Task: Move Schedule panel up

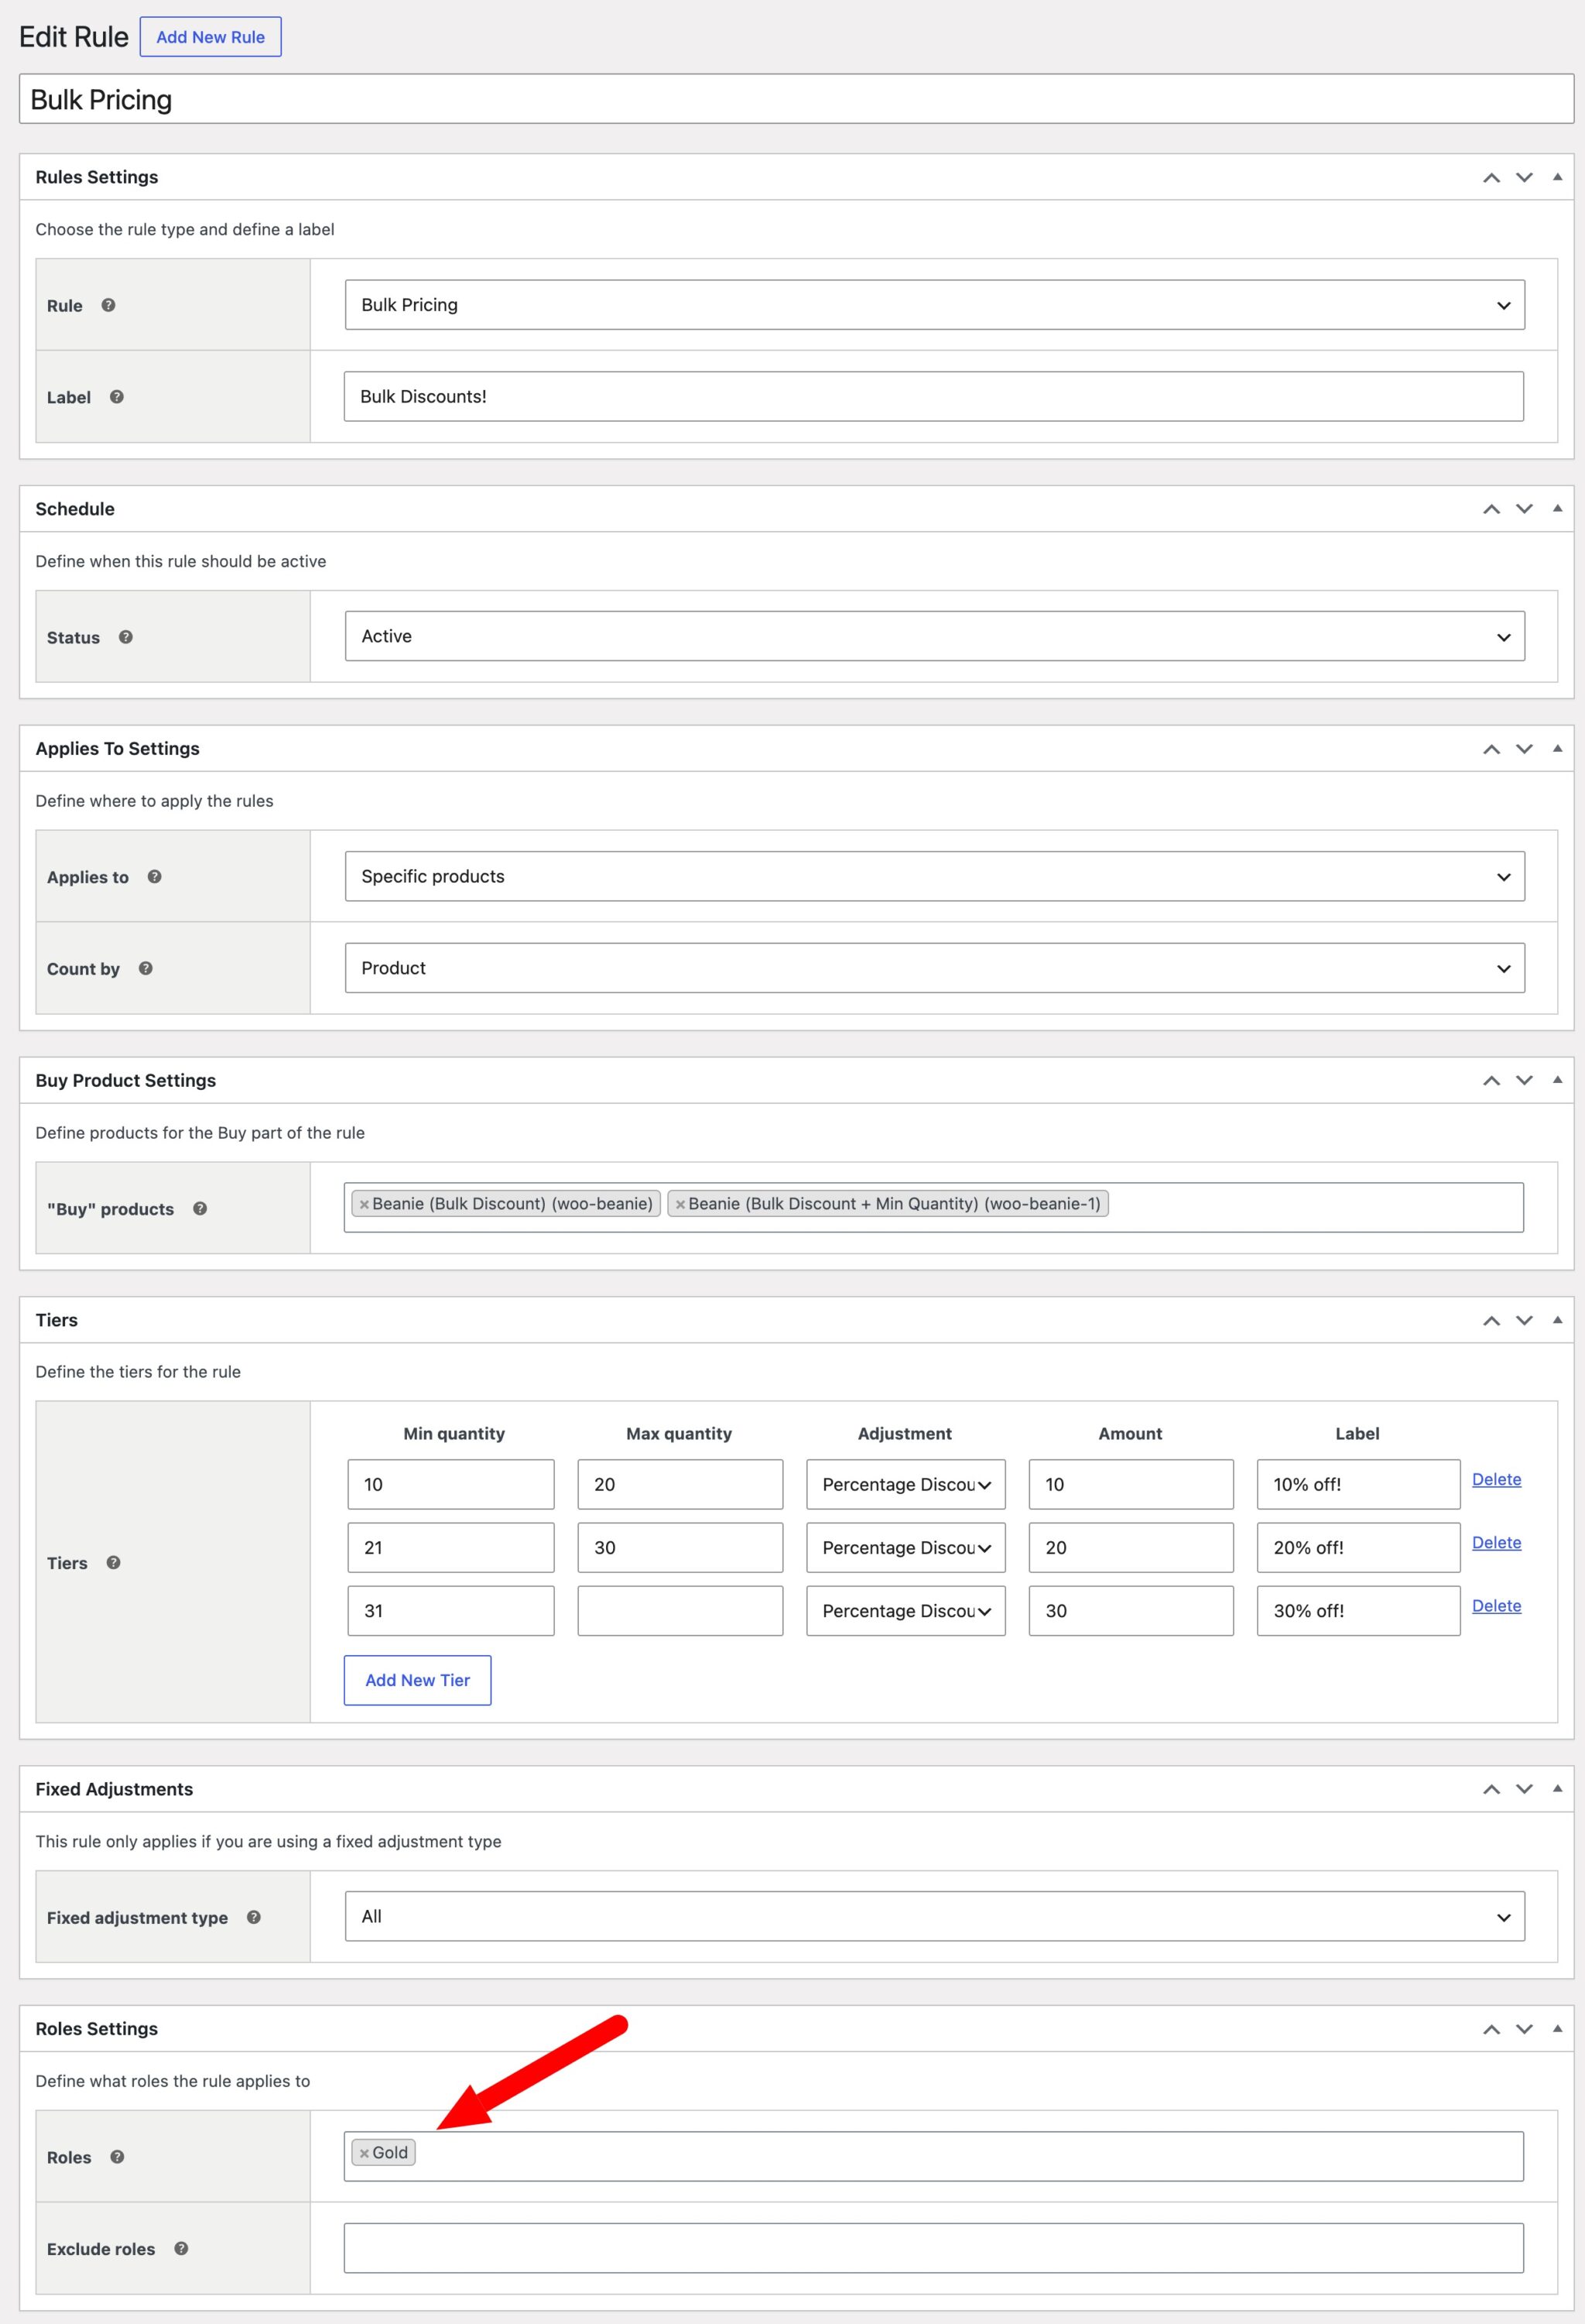Action: [1491, 509]
